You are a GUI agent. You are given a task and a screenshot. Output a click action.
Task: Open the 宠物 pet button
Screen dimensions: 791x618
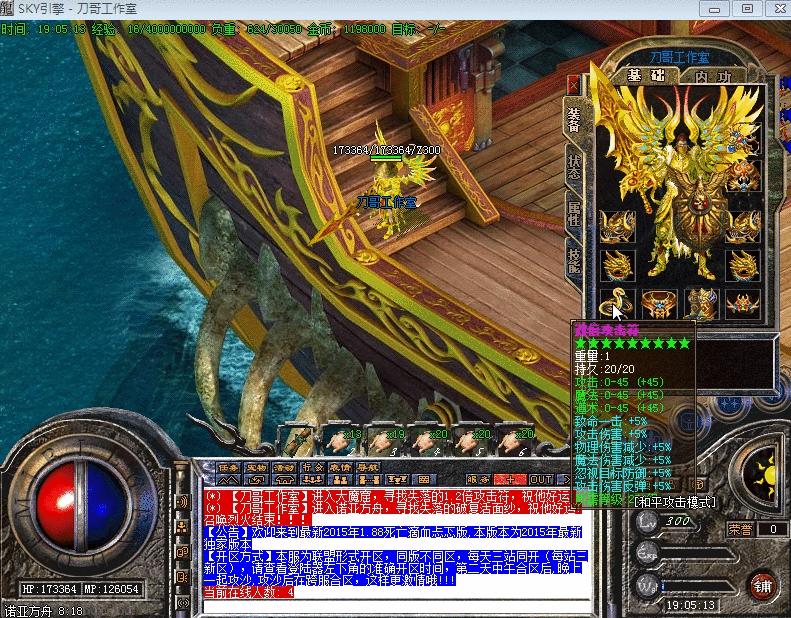257,468
